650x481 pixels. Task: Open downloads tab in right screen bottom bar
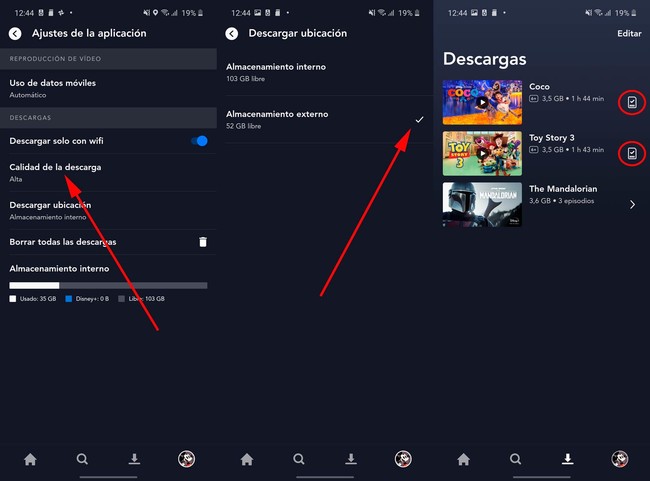click(x=567, y=459)
